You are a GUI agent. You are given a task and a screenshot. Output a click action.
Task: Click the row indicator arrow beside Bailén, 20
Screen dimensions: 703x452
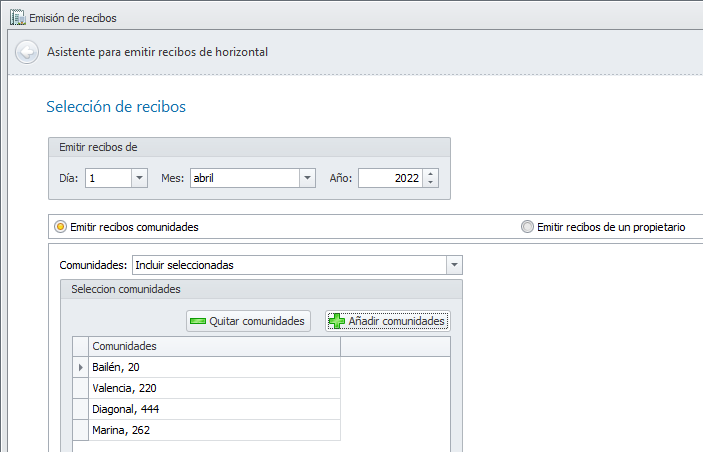pos(81,367)
